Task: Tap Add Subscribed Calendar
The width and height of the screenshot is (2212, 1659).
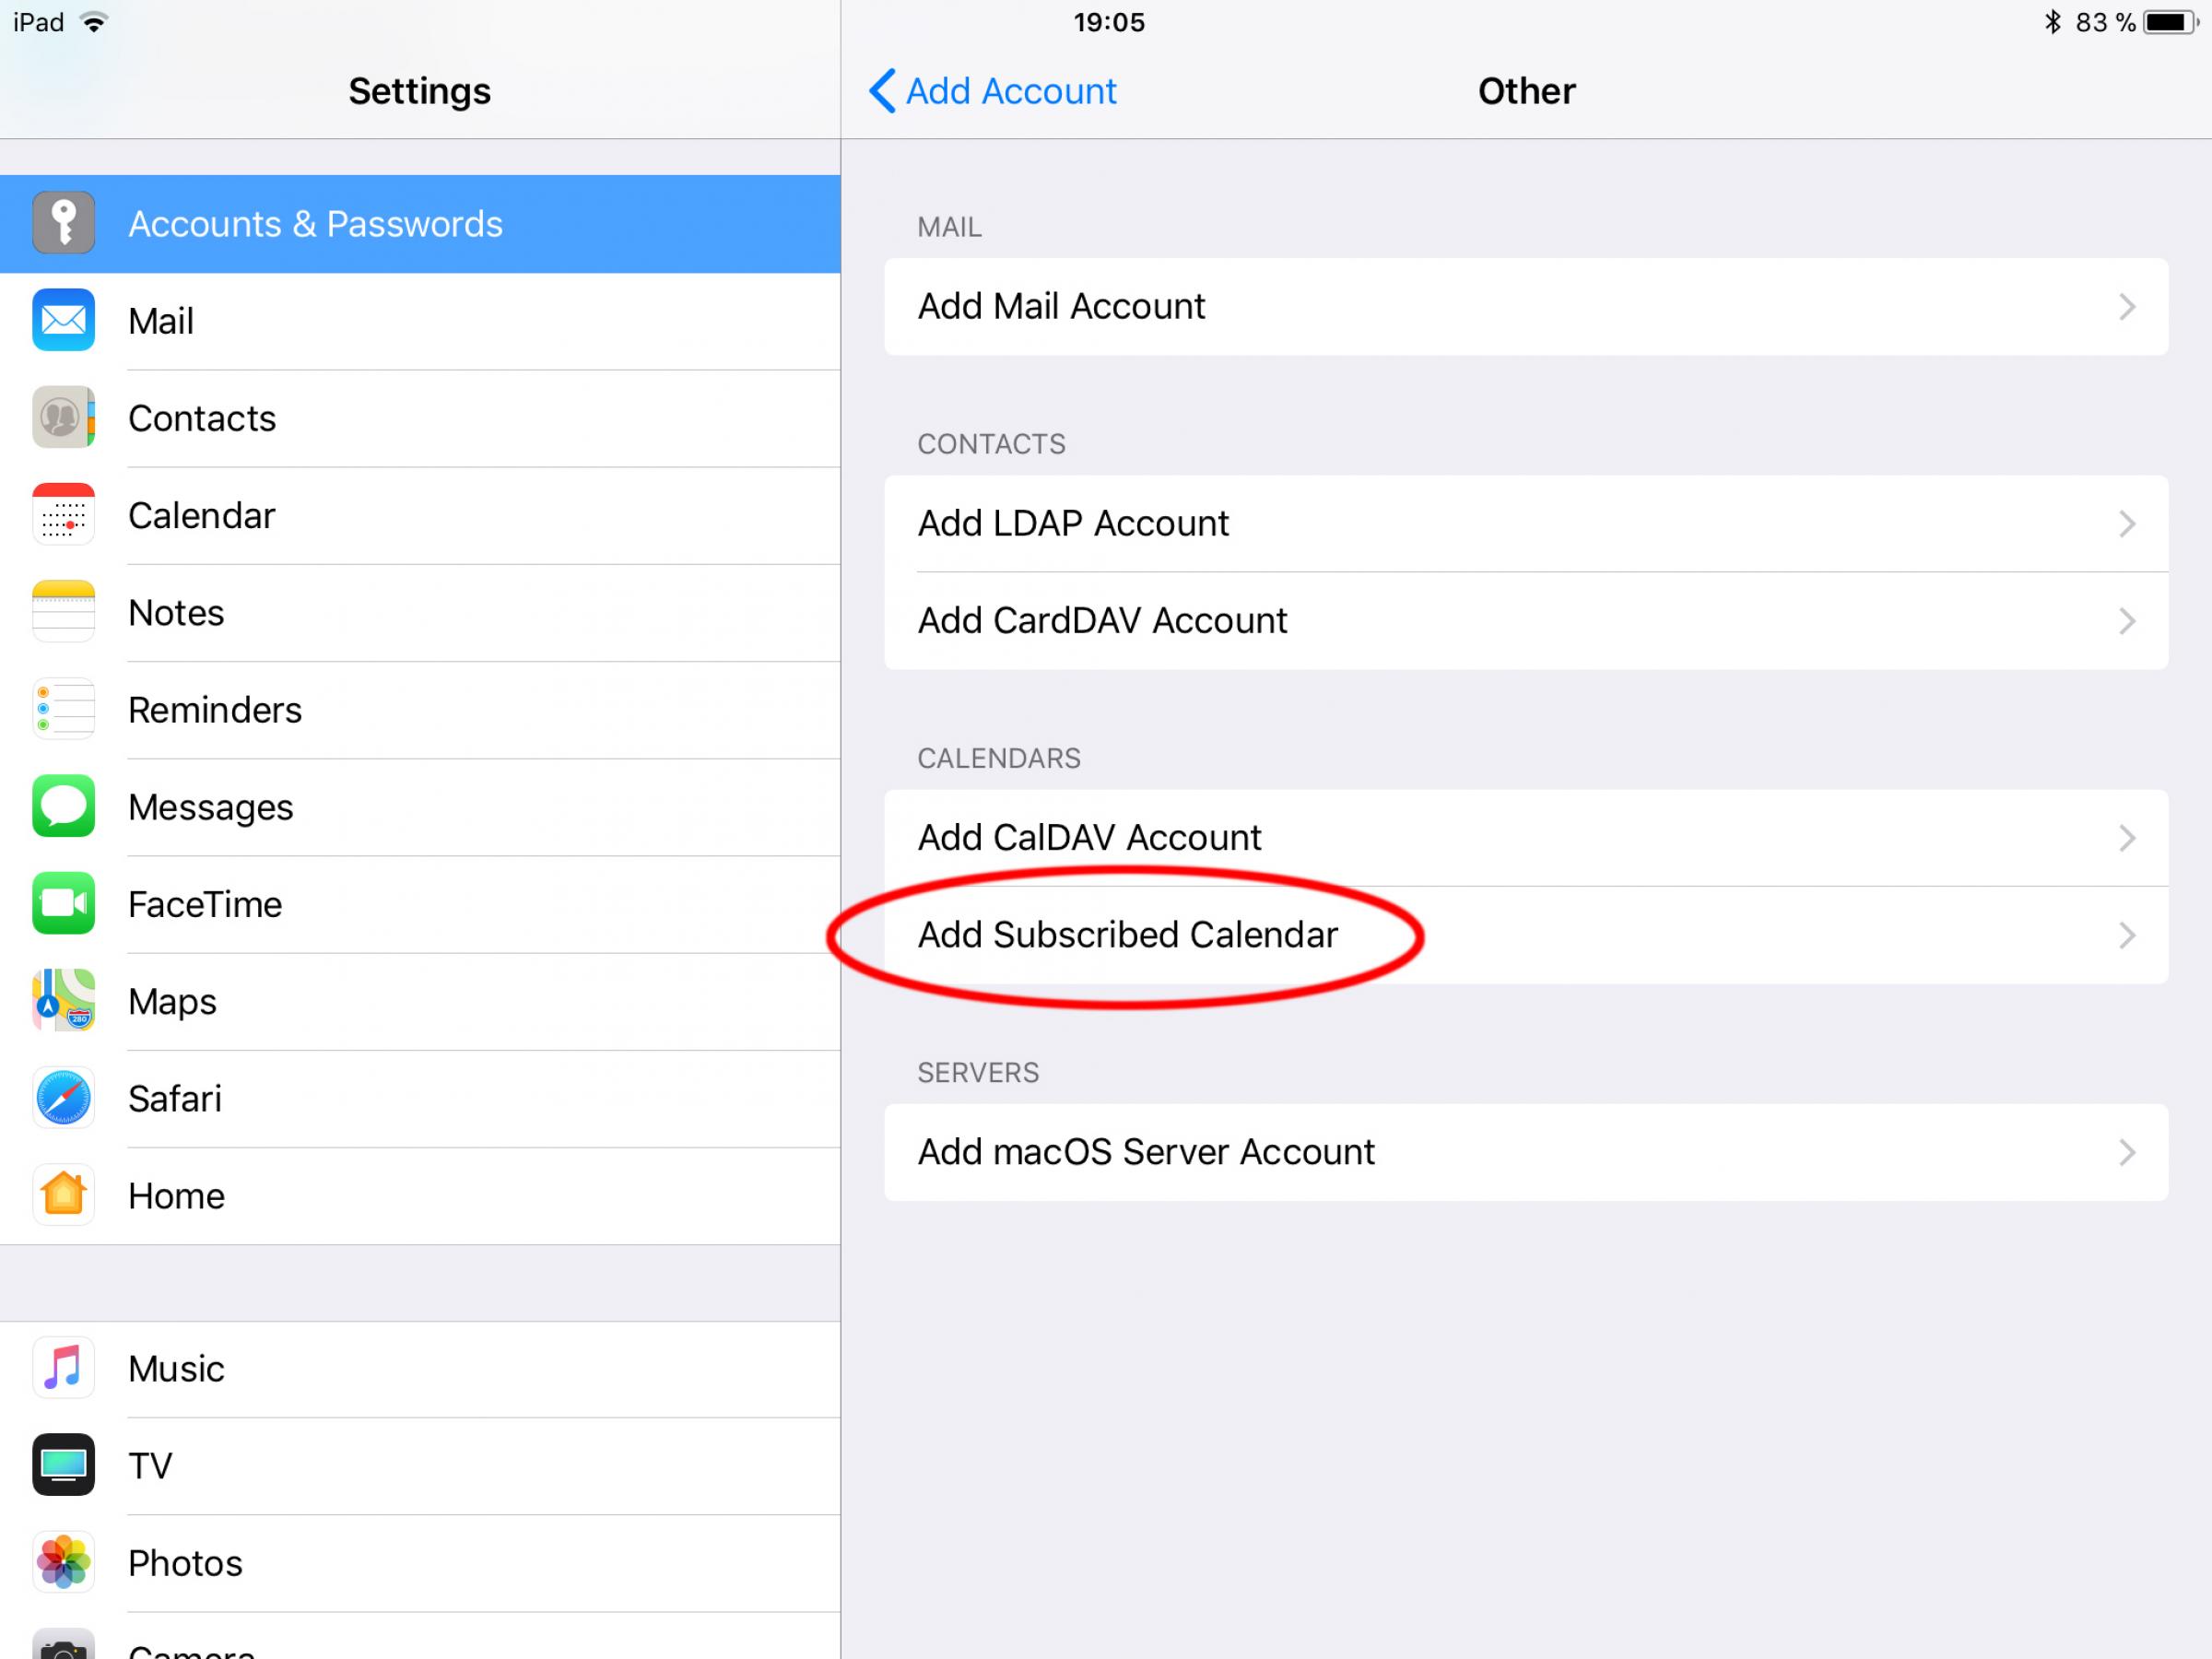Action: click(x=1127, y=935)
